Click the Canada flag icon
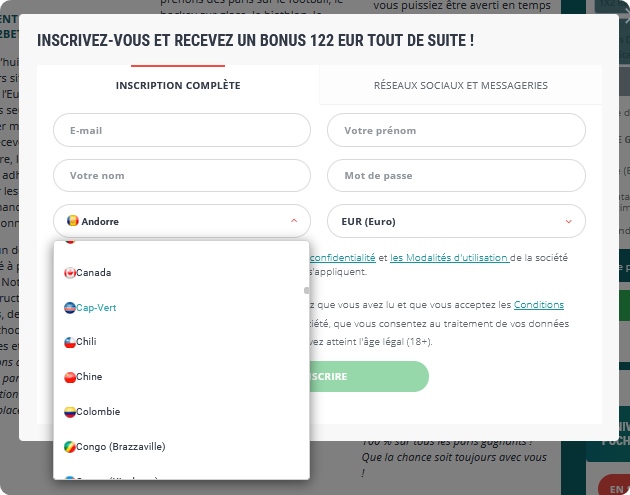 [x=70, y=273]
